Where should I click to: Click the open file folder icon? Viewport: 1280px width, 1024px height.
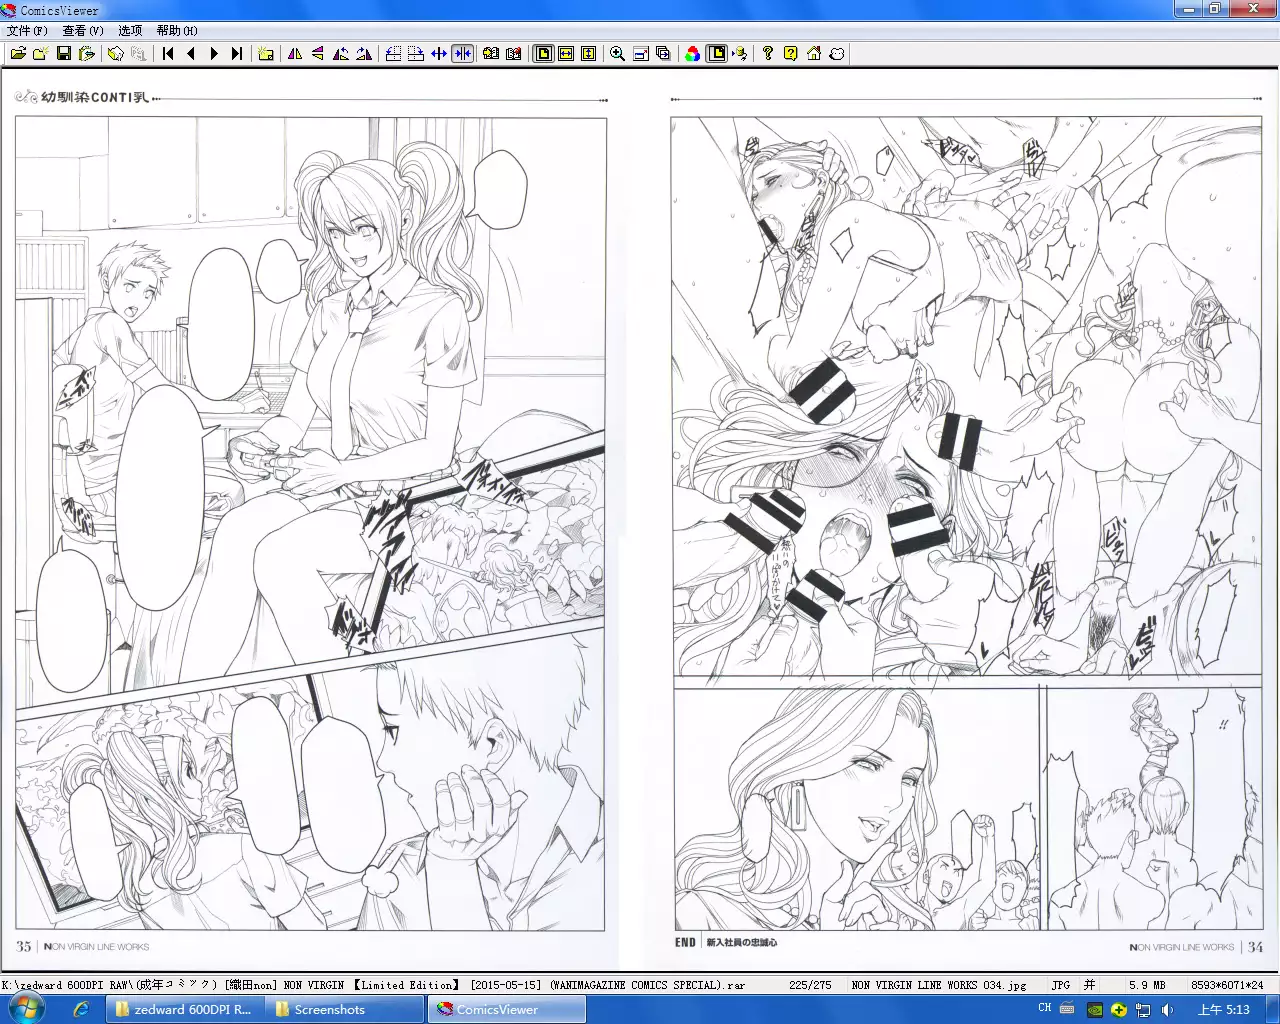(18, 54)
